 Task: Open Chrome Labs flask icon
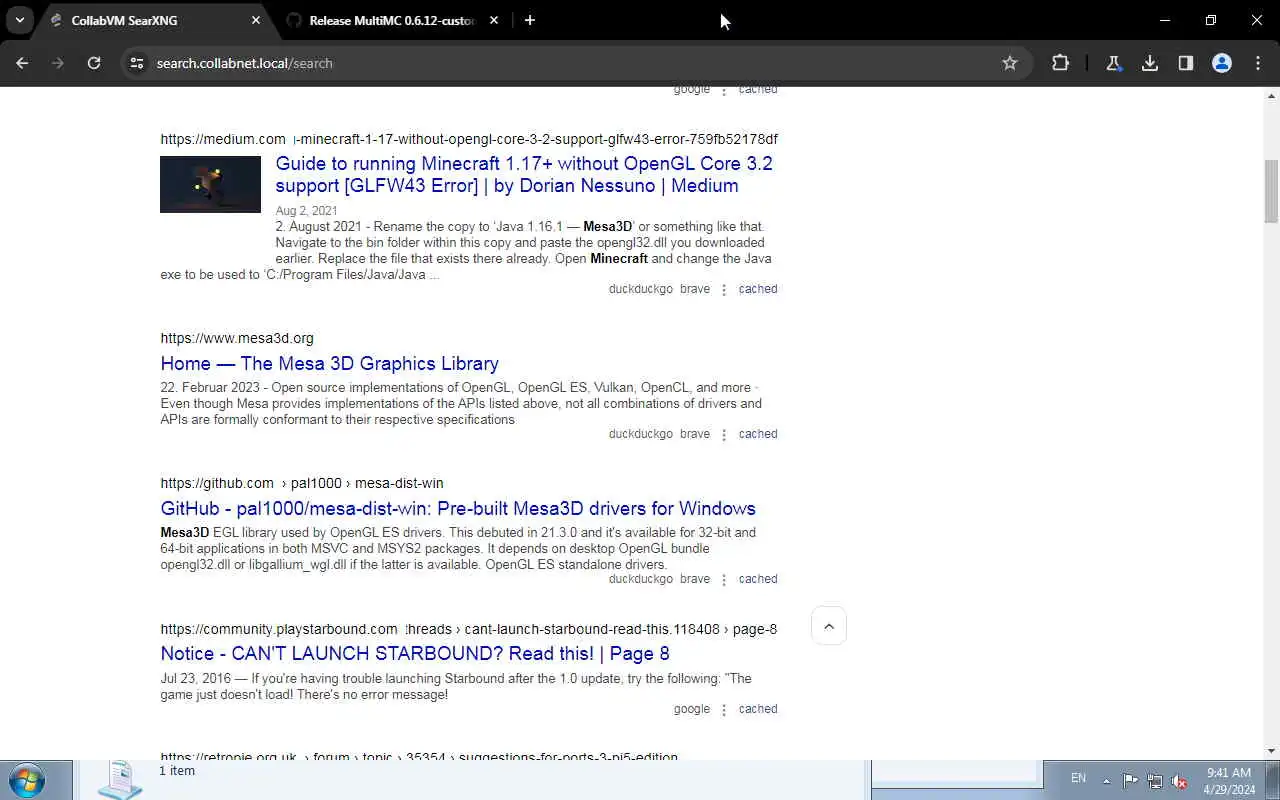1114,63
